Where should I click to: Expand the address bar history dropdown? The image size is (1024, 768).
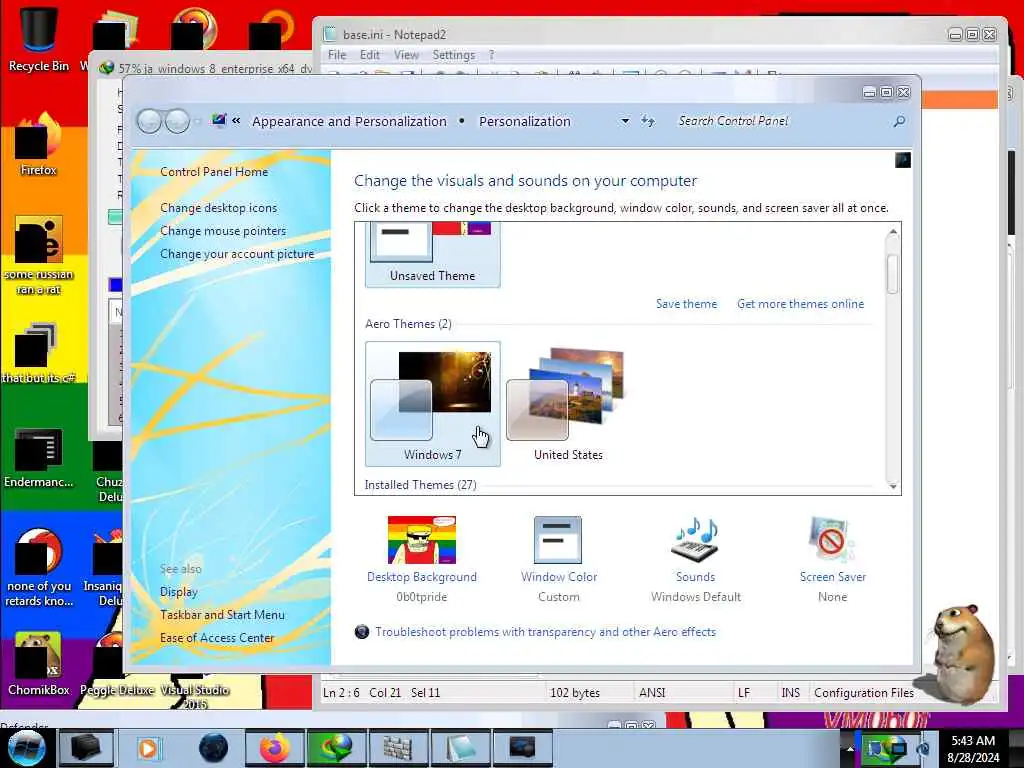point(625,121)
